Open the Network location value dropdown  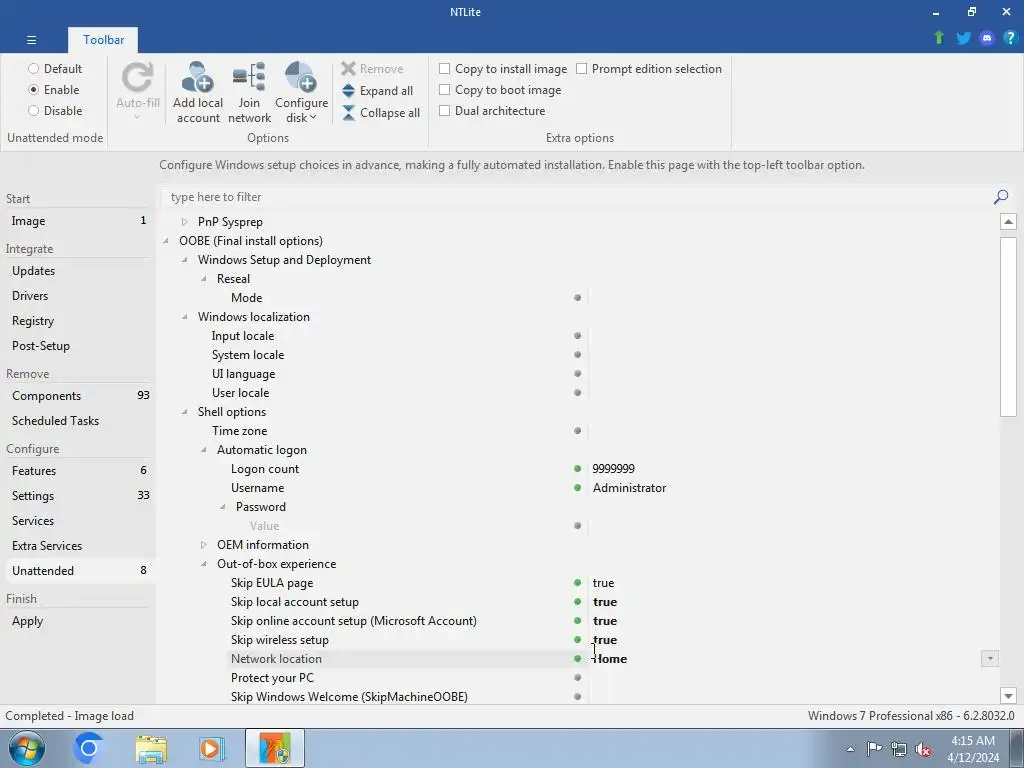pyautogui.click(x=990, y=659)
